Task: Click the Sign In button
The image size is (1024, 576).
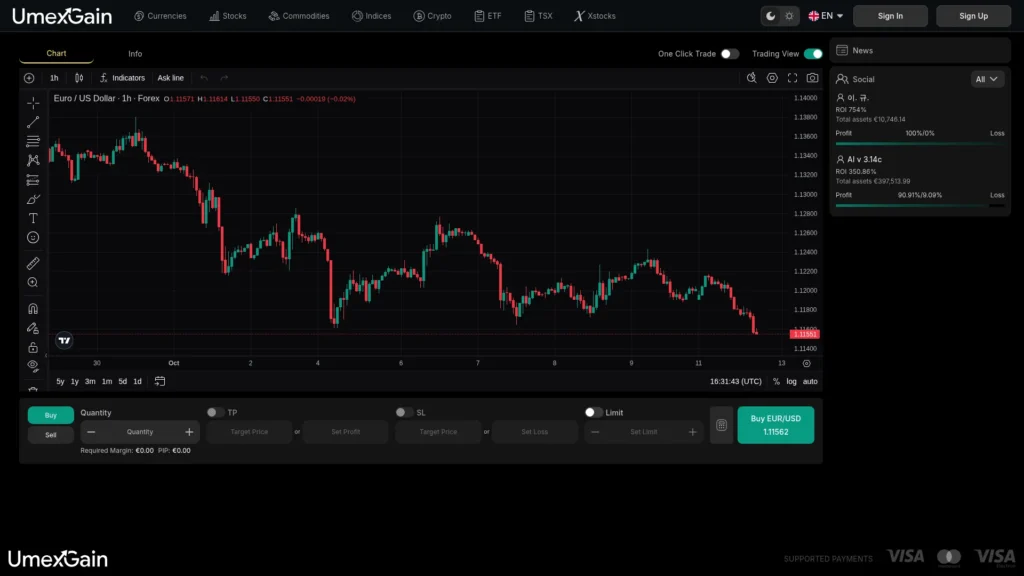Action: point(890,16)
